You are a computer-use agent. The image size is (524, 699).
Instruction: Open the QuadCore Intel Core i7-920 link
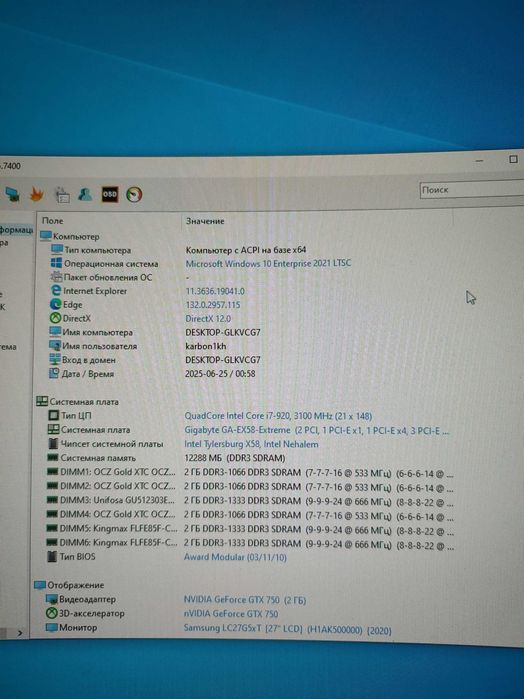pos(278,416)
